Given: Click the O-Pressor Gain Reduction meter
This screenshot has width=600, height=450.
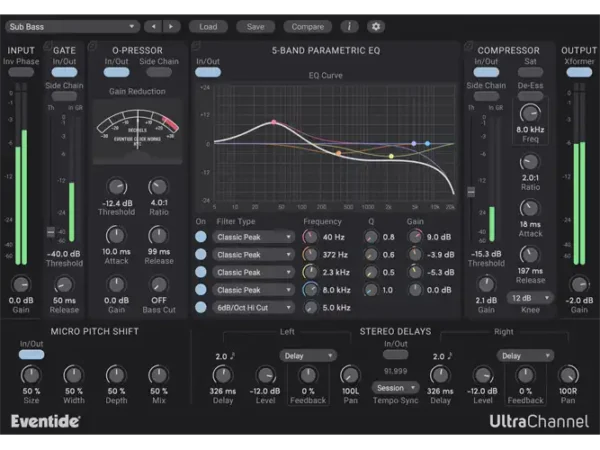Looking at the screenshot, I should [x=137, y=132].
